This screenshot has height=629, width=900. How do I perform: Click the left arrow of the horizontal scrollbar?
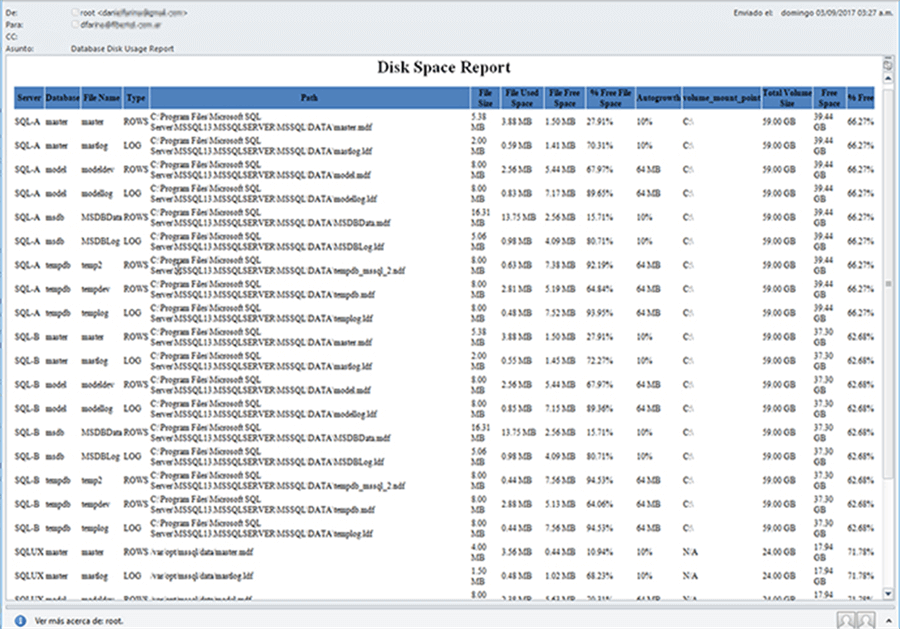6,607
